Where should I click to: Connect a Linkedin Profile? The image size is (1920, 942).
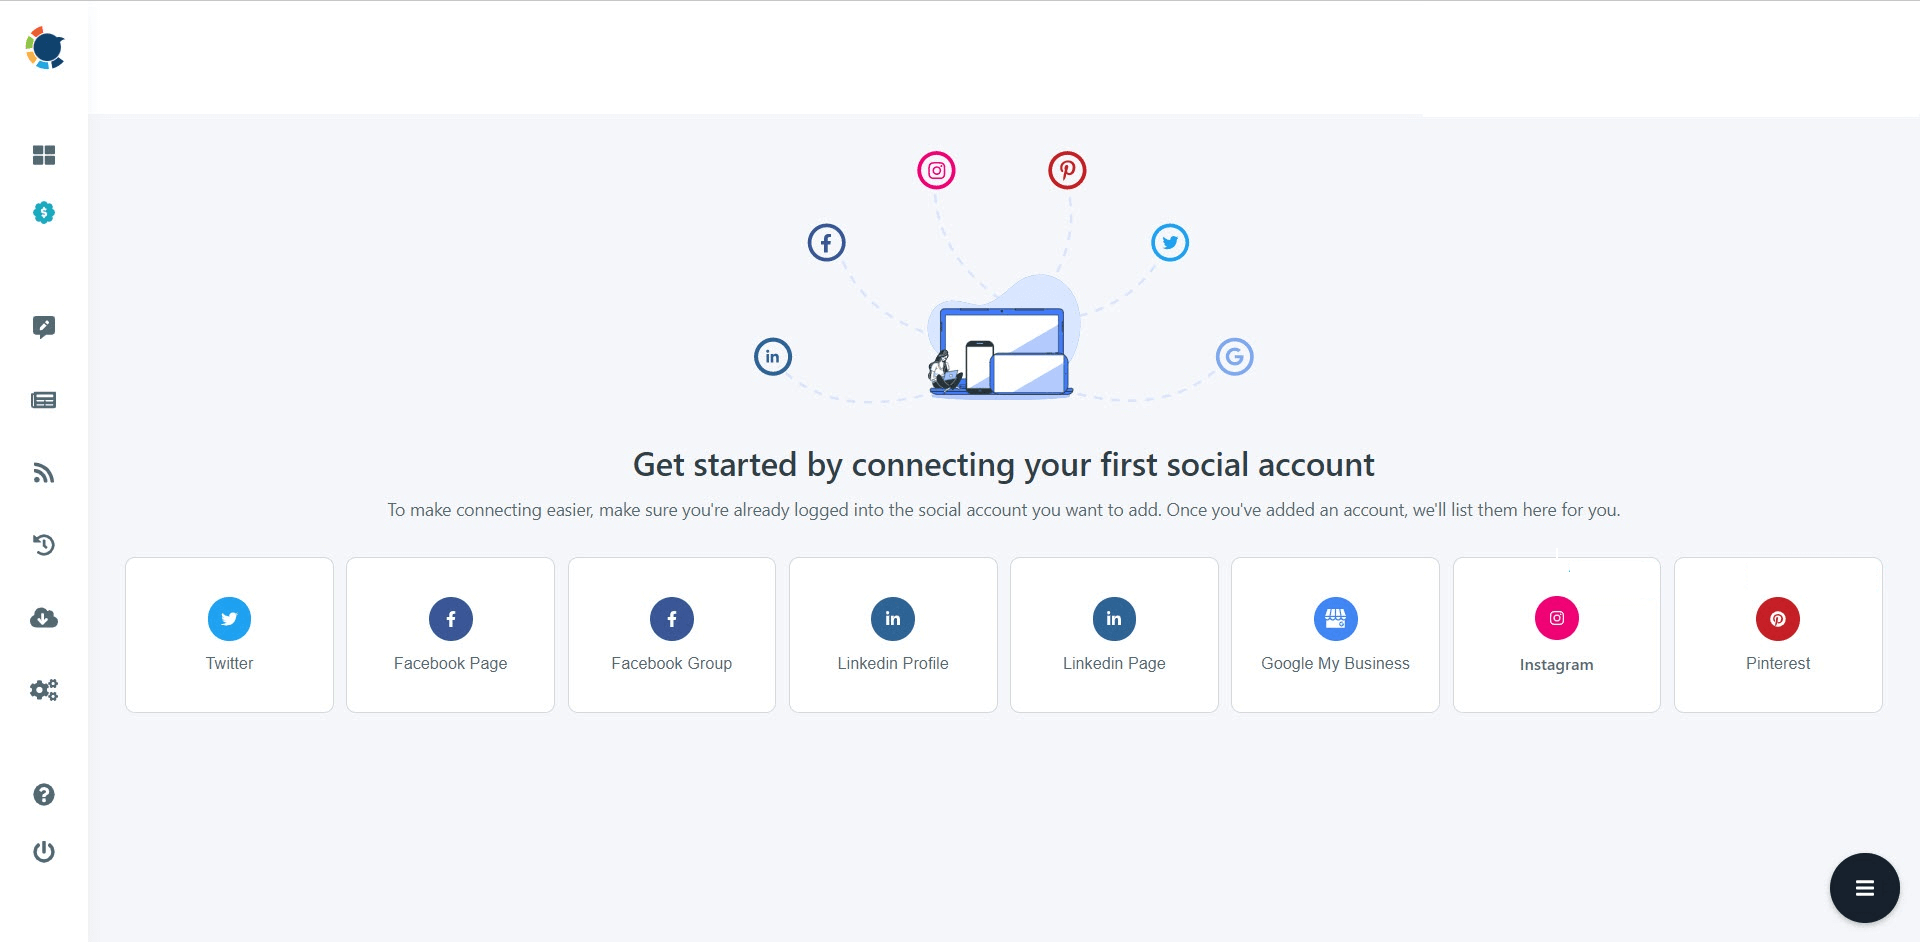(893, 634)
